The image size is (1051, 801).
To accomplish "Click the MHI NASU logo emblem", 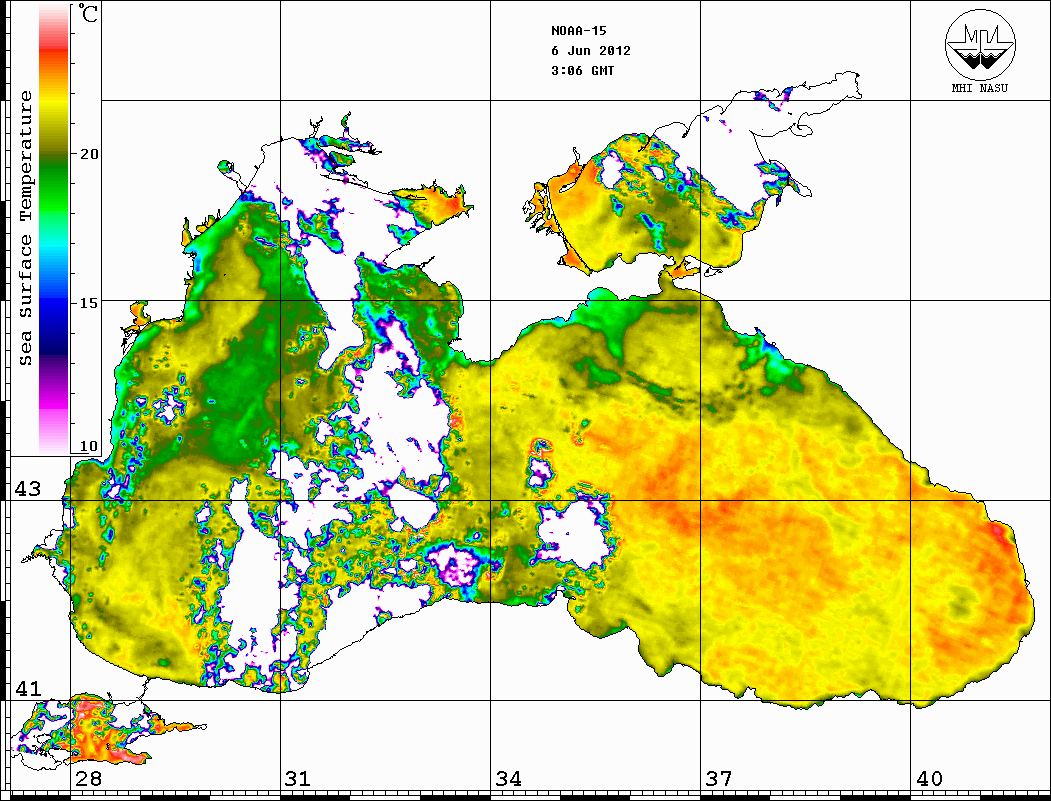I will click(980, 44).
